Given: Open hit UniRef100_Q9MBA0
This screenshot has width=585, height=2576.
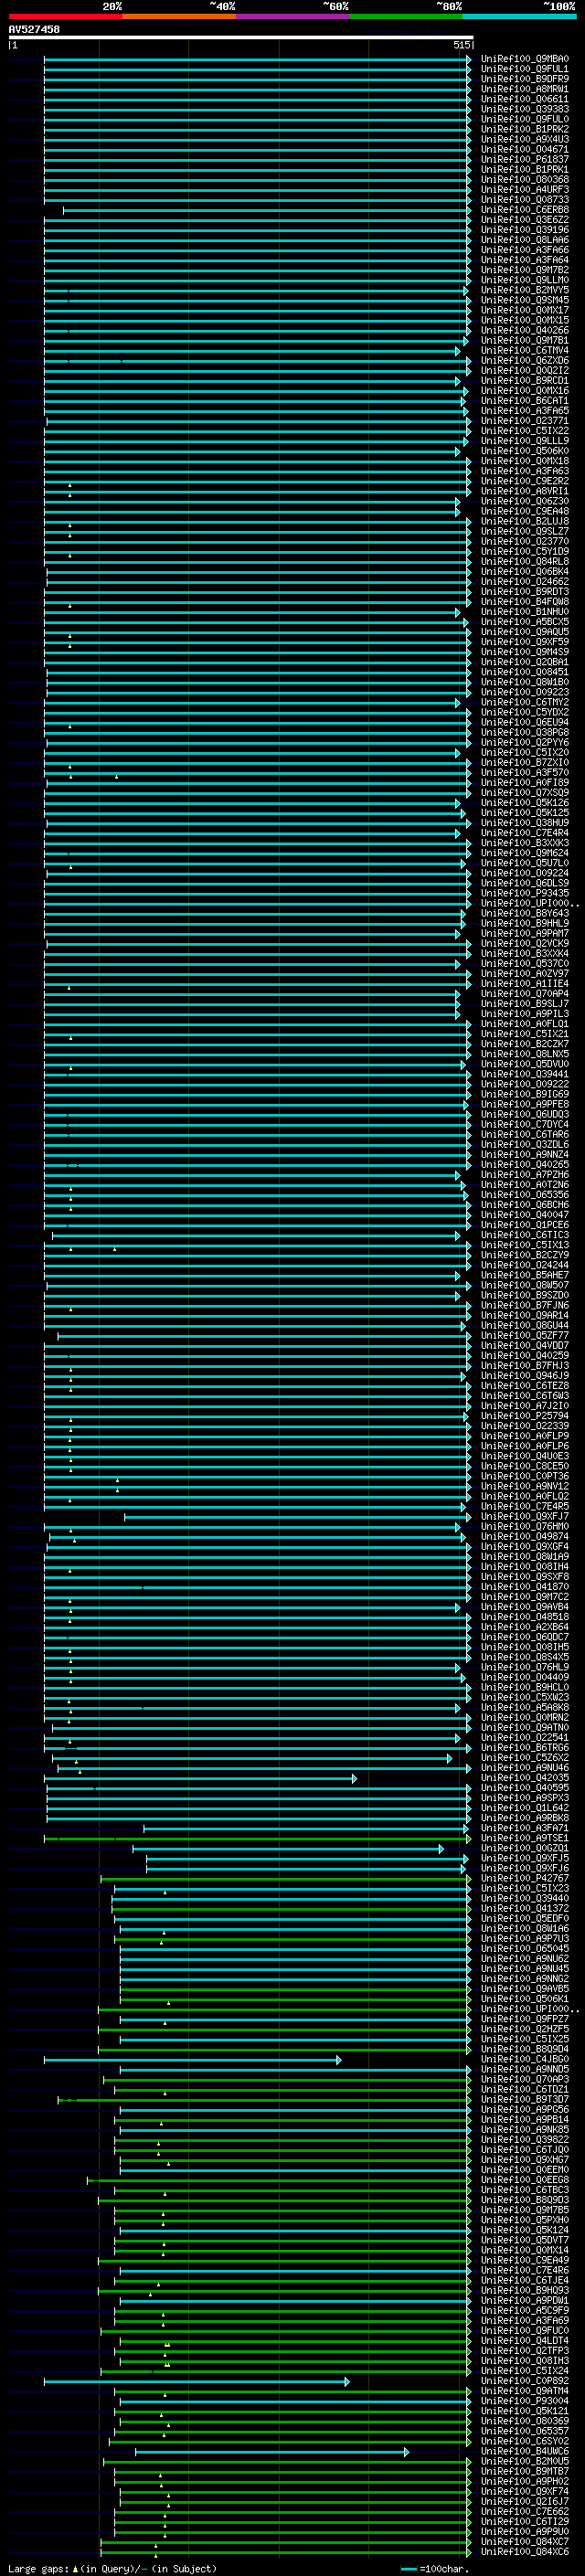Looking at the screenshot, I should pyautogui.click(x=525, y=59).
